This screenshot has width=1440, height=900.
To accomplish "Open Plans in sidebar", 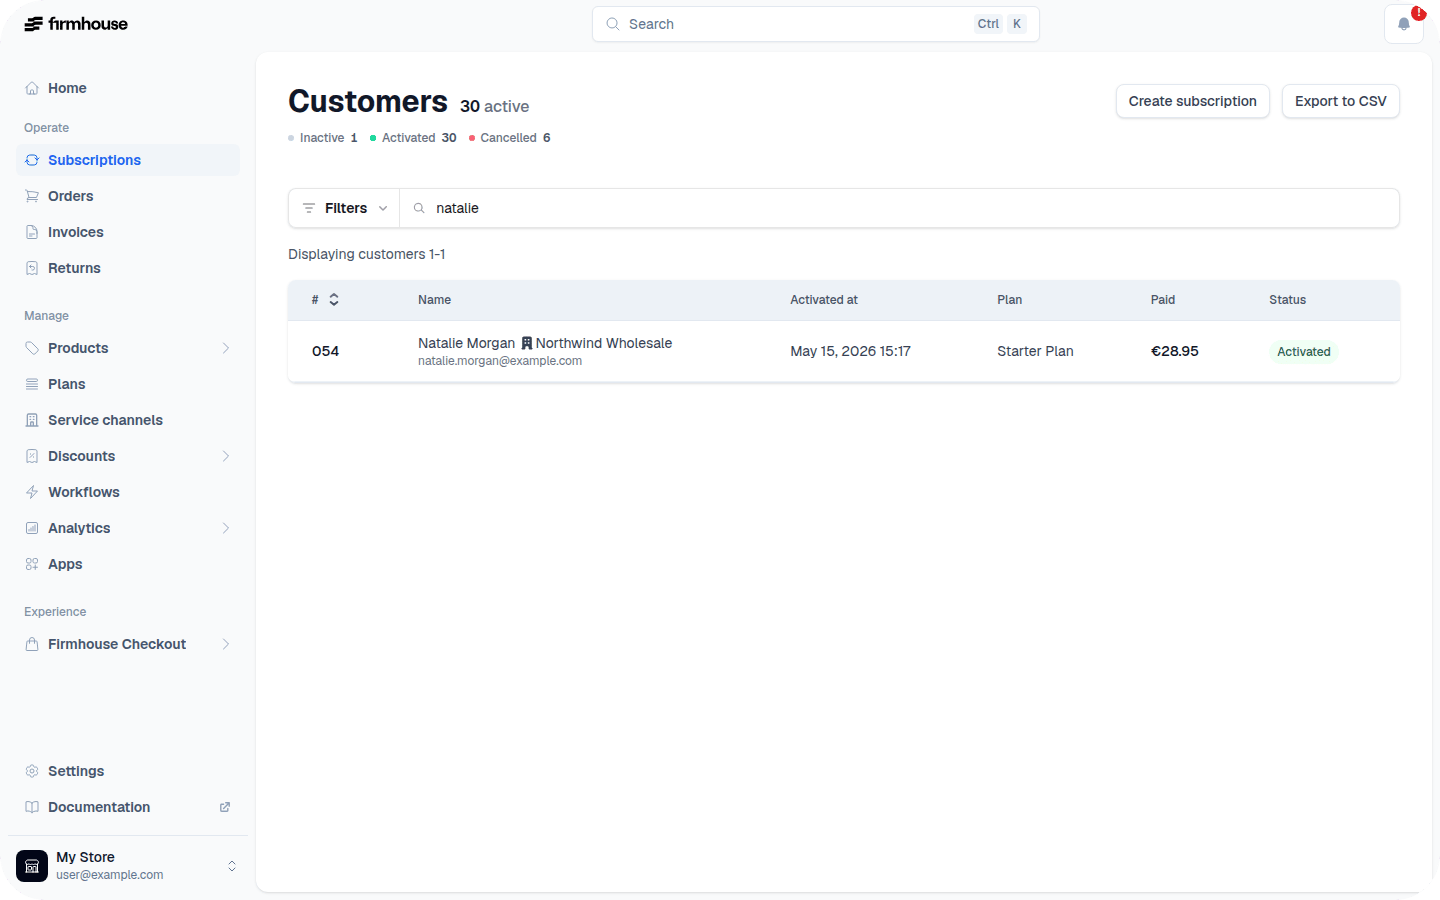I will [128, 384].
